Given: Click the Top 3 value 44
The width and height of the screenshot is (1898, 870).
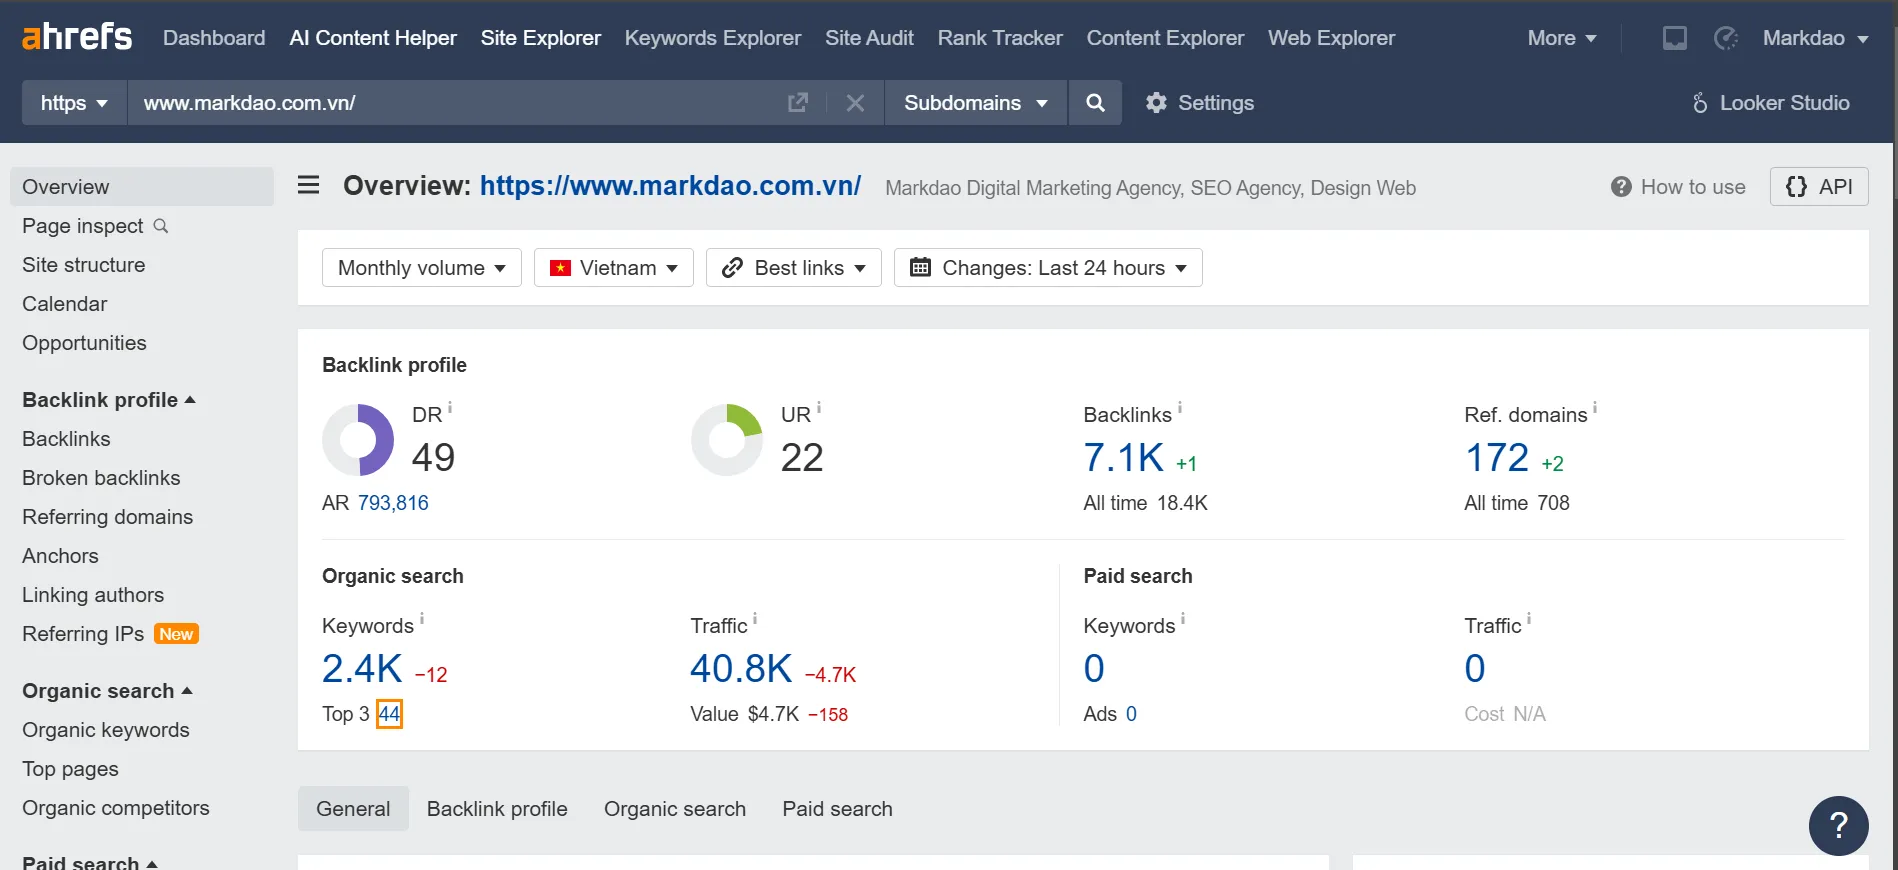Looking at the screenshot, I should [389, 714].
